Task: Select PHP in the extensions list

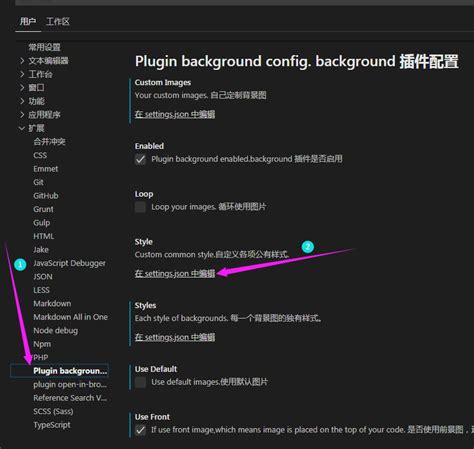Action: [x=41, y=358]
